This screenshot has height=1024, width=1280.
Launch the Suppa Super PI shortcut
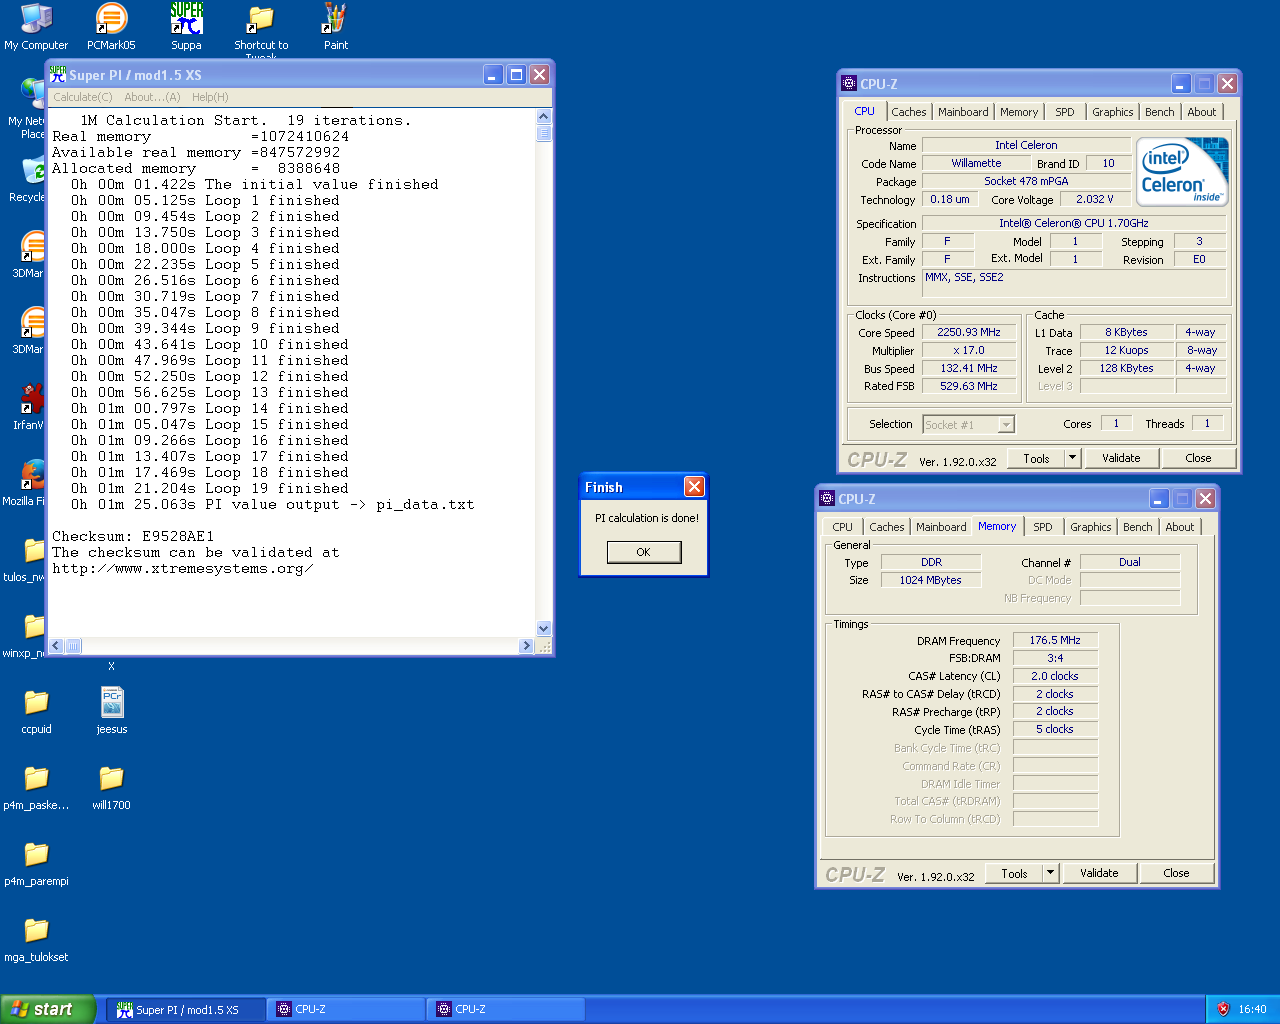pyautogui.click(x=186, y=26)
